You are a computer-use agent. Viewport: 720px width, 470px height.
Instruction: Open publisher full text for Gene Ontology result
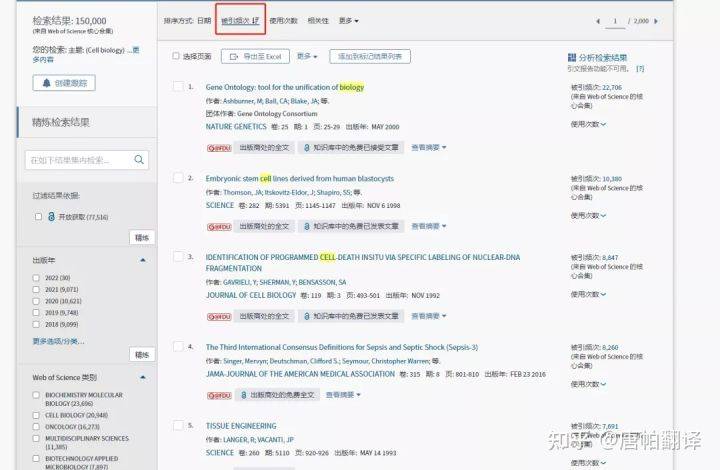[264, 147]
